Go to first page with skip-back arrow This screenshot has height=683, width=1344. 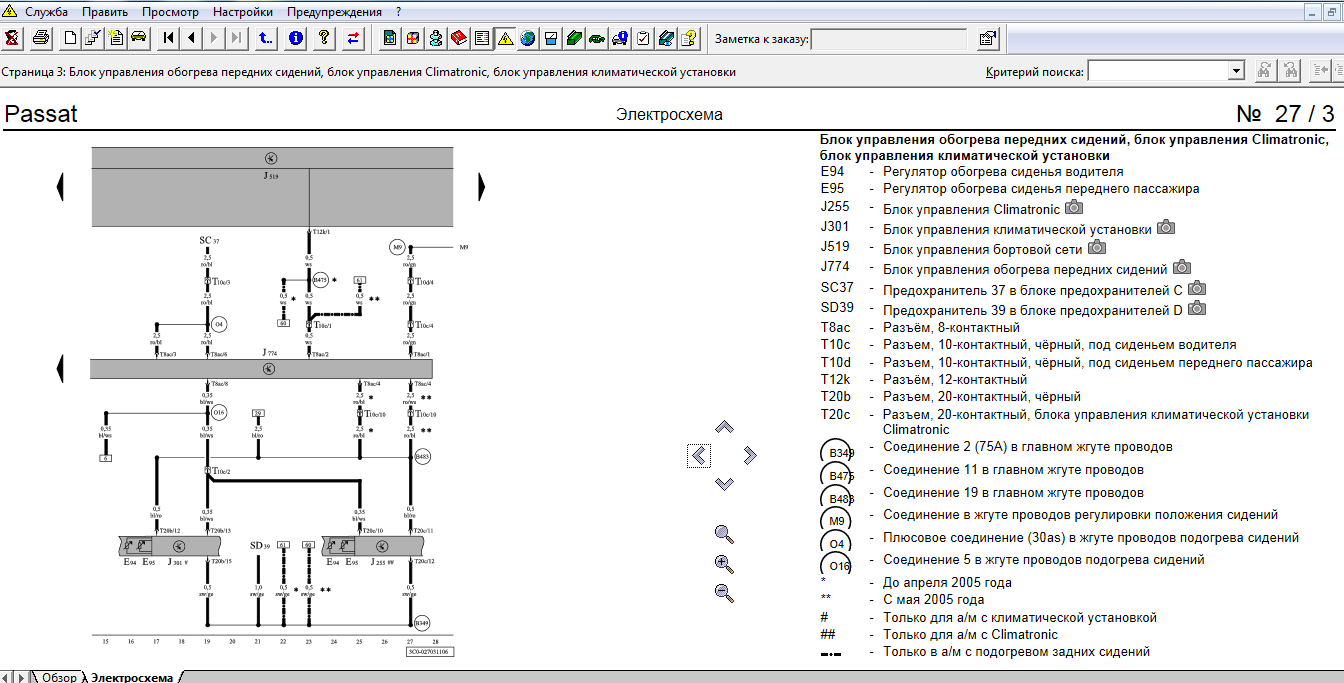coord(169,39)
